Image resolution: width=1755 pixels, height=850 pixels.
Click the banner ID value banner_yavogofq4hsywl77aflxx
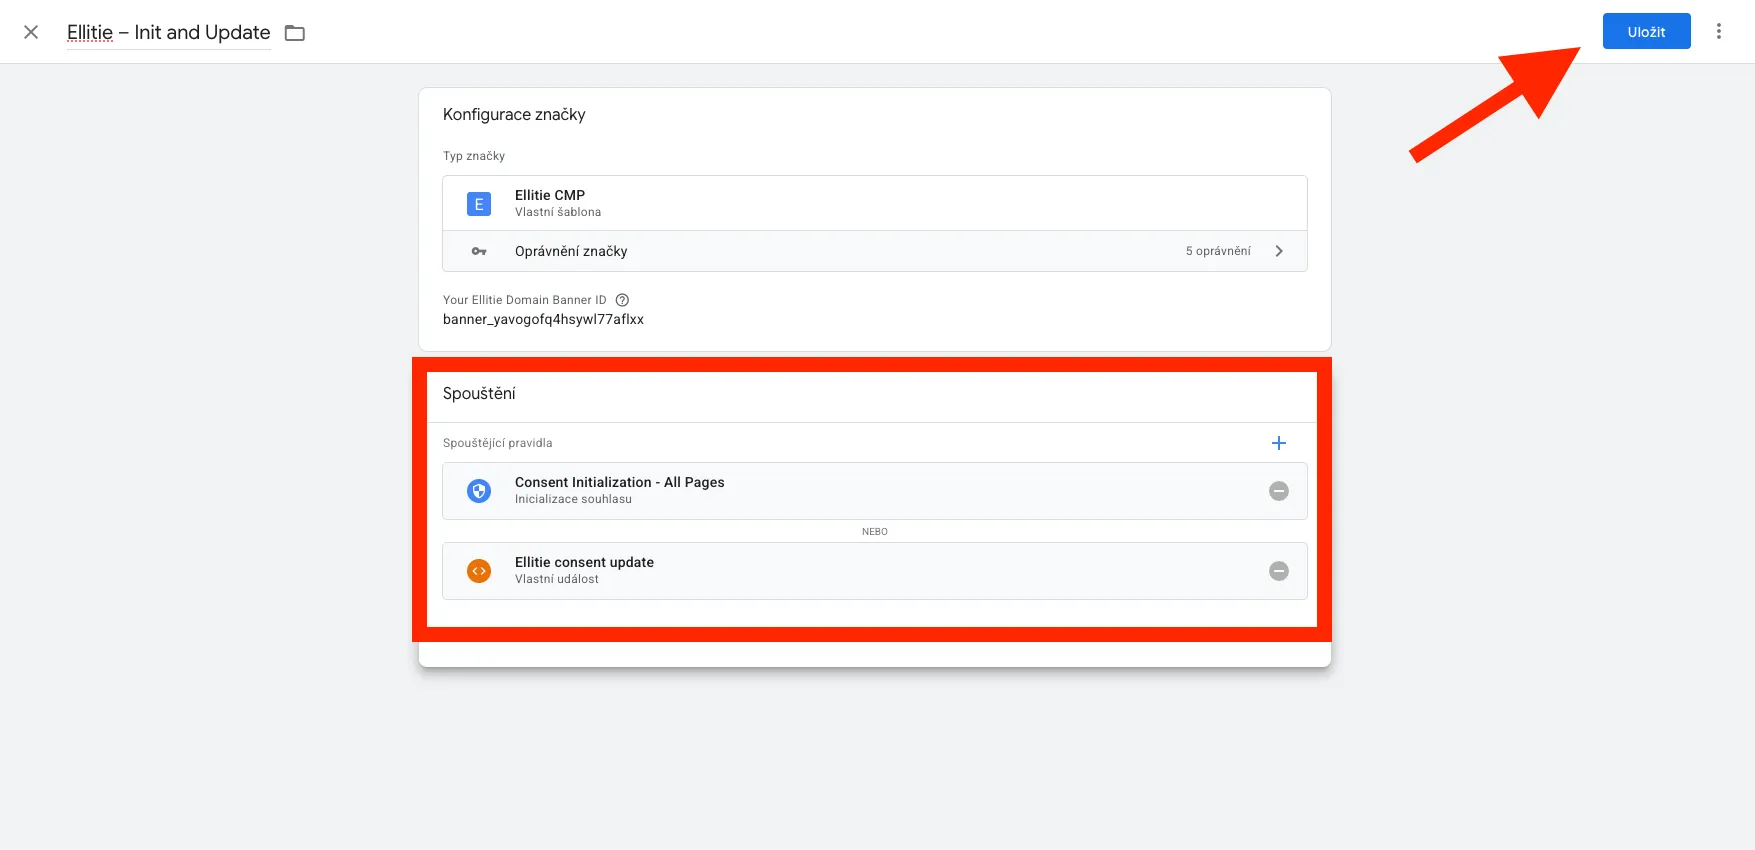(x=543, y=320)
